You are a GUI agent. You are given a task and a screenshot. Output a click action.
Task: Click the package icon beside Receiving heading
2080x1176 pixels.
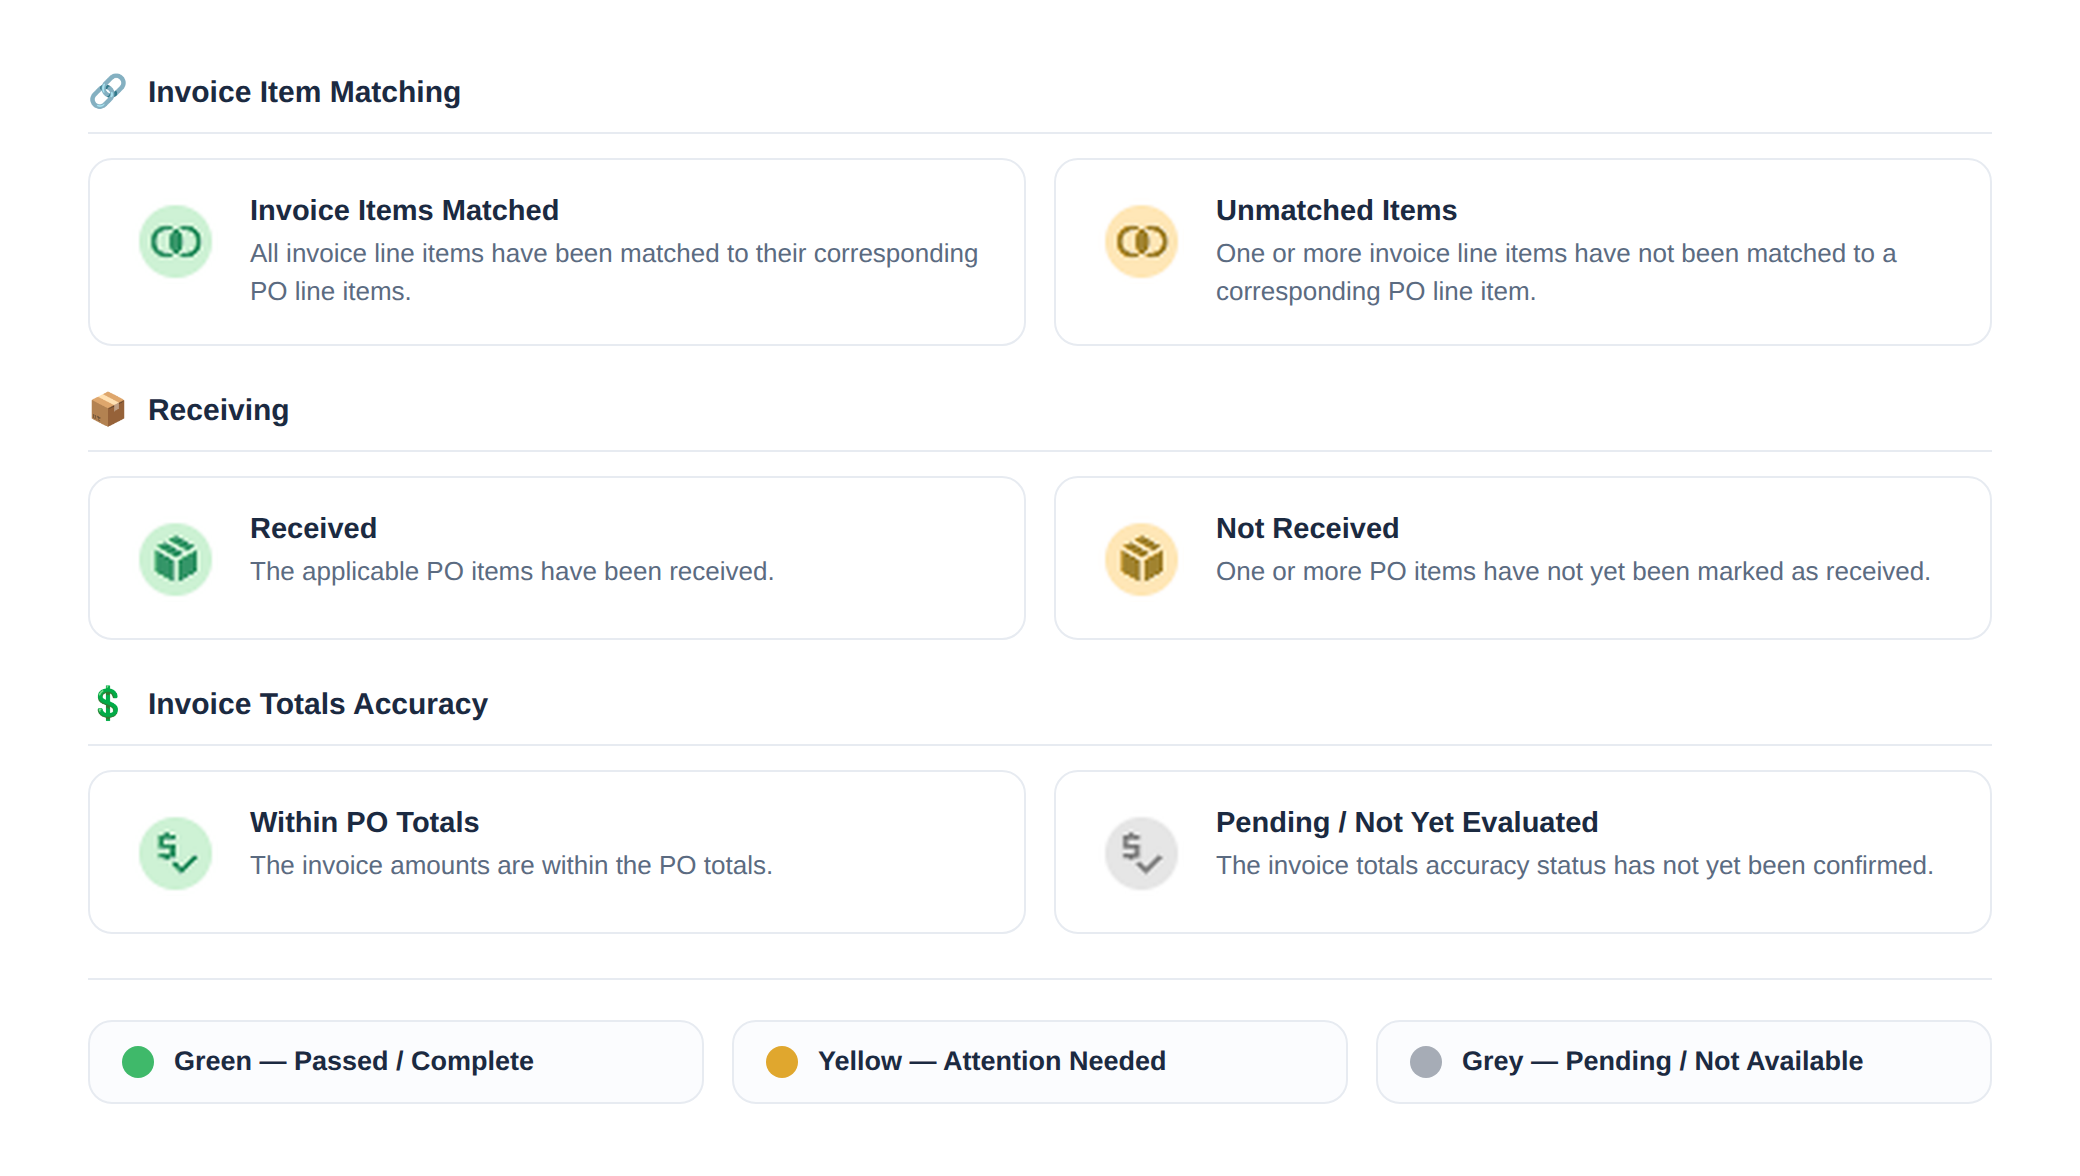click(x=108, y=409)
